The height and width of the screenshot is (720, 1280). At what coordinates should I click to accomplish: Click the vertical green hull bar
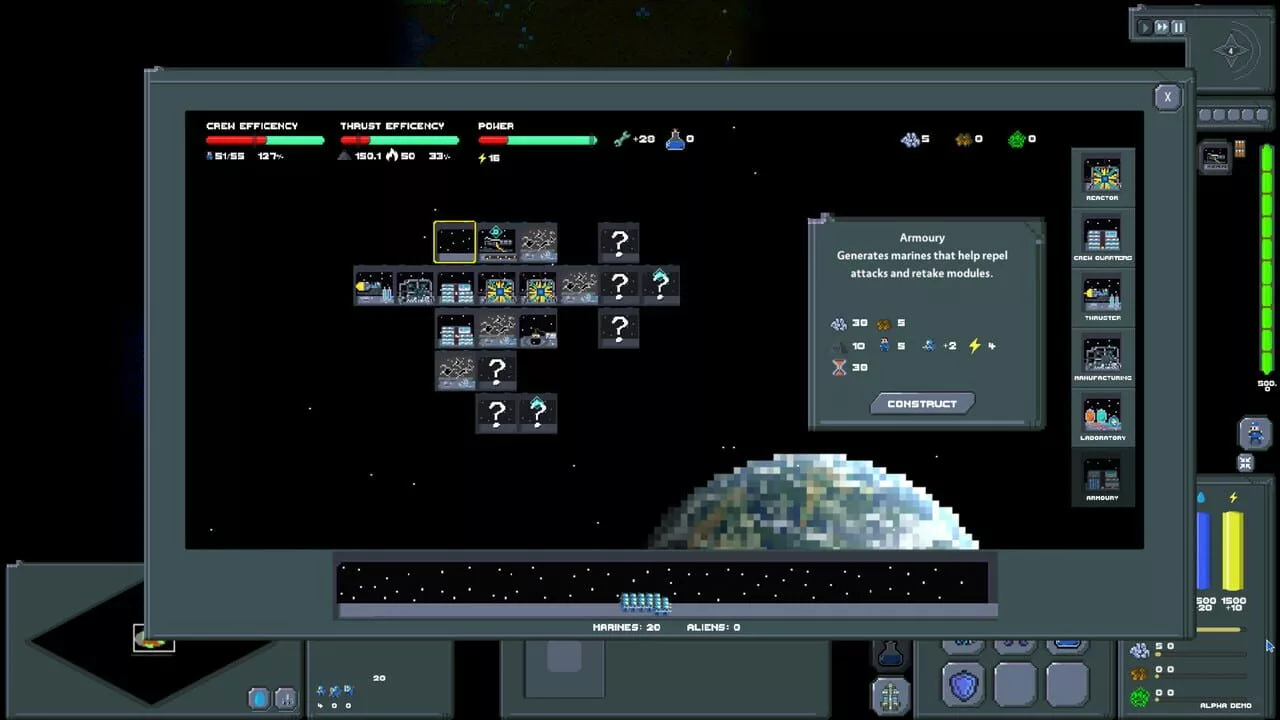point(1266,260)
